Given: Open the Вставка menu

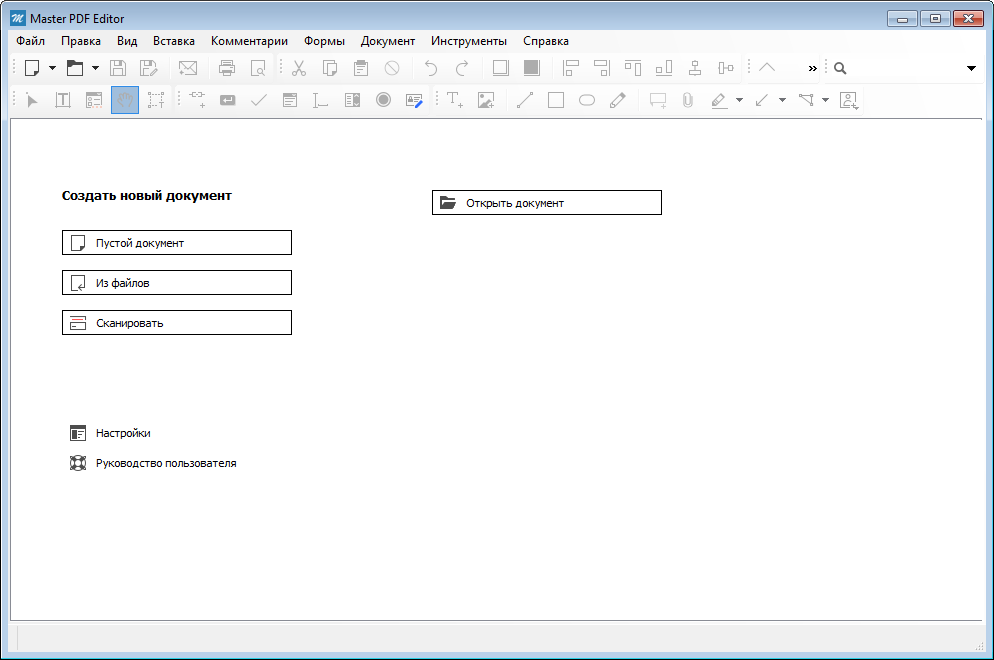Looking at the screenshot, I should tap(174, 41).
